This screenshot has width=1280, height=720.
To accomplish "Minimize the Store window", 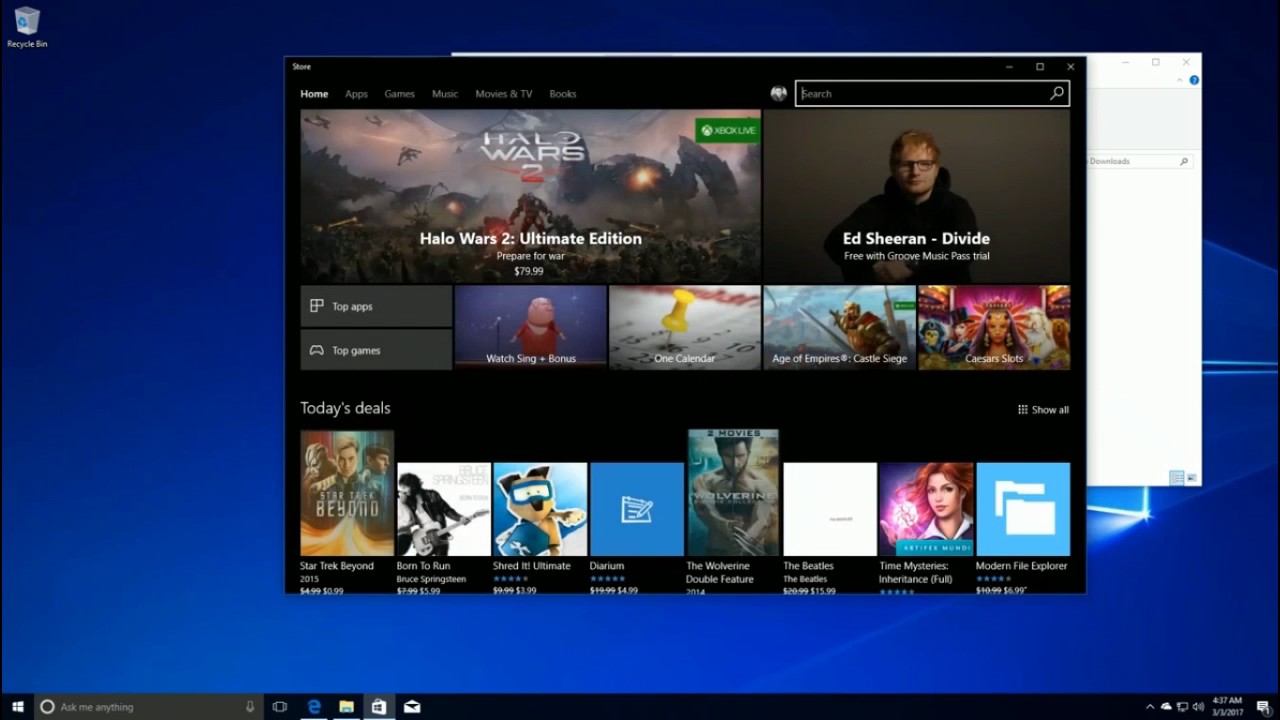I will [1009, 67].
